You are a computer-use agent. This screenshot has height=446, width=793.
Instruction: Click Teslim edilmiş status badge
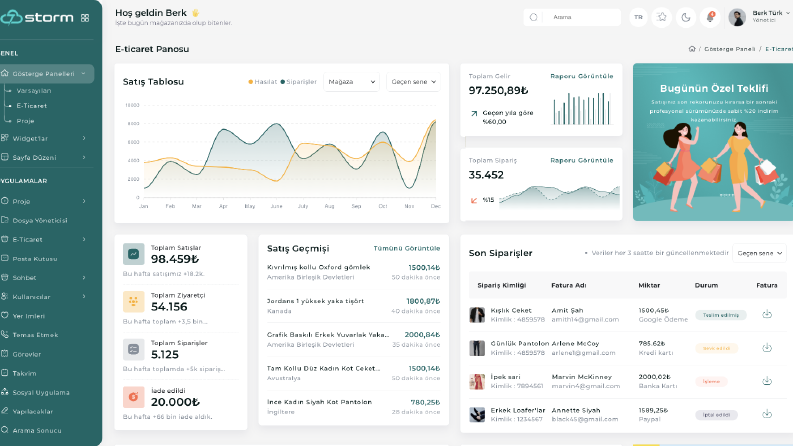pyautogui.click(x=721, y=315)
